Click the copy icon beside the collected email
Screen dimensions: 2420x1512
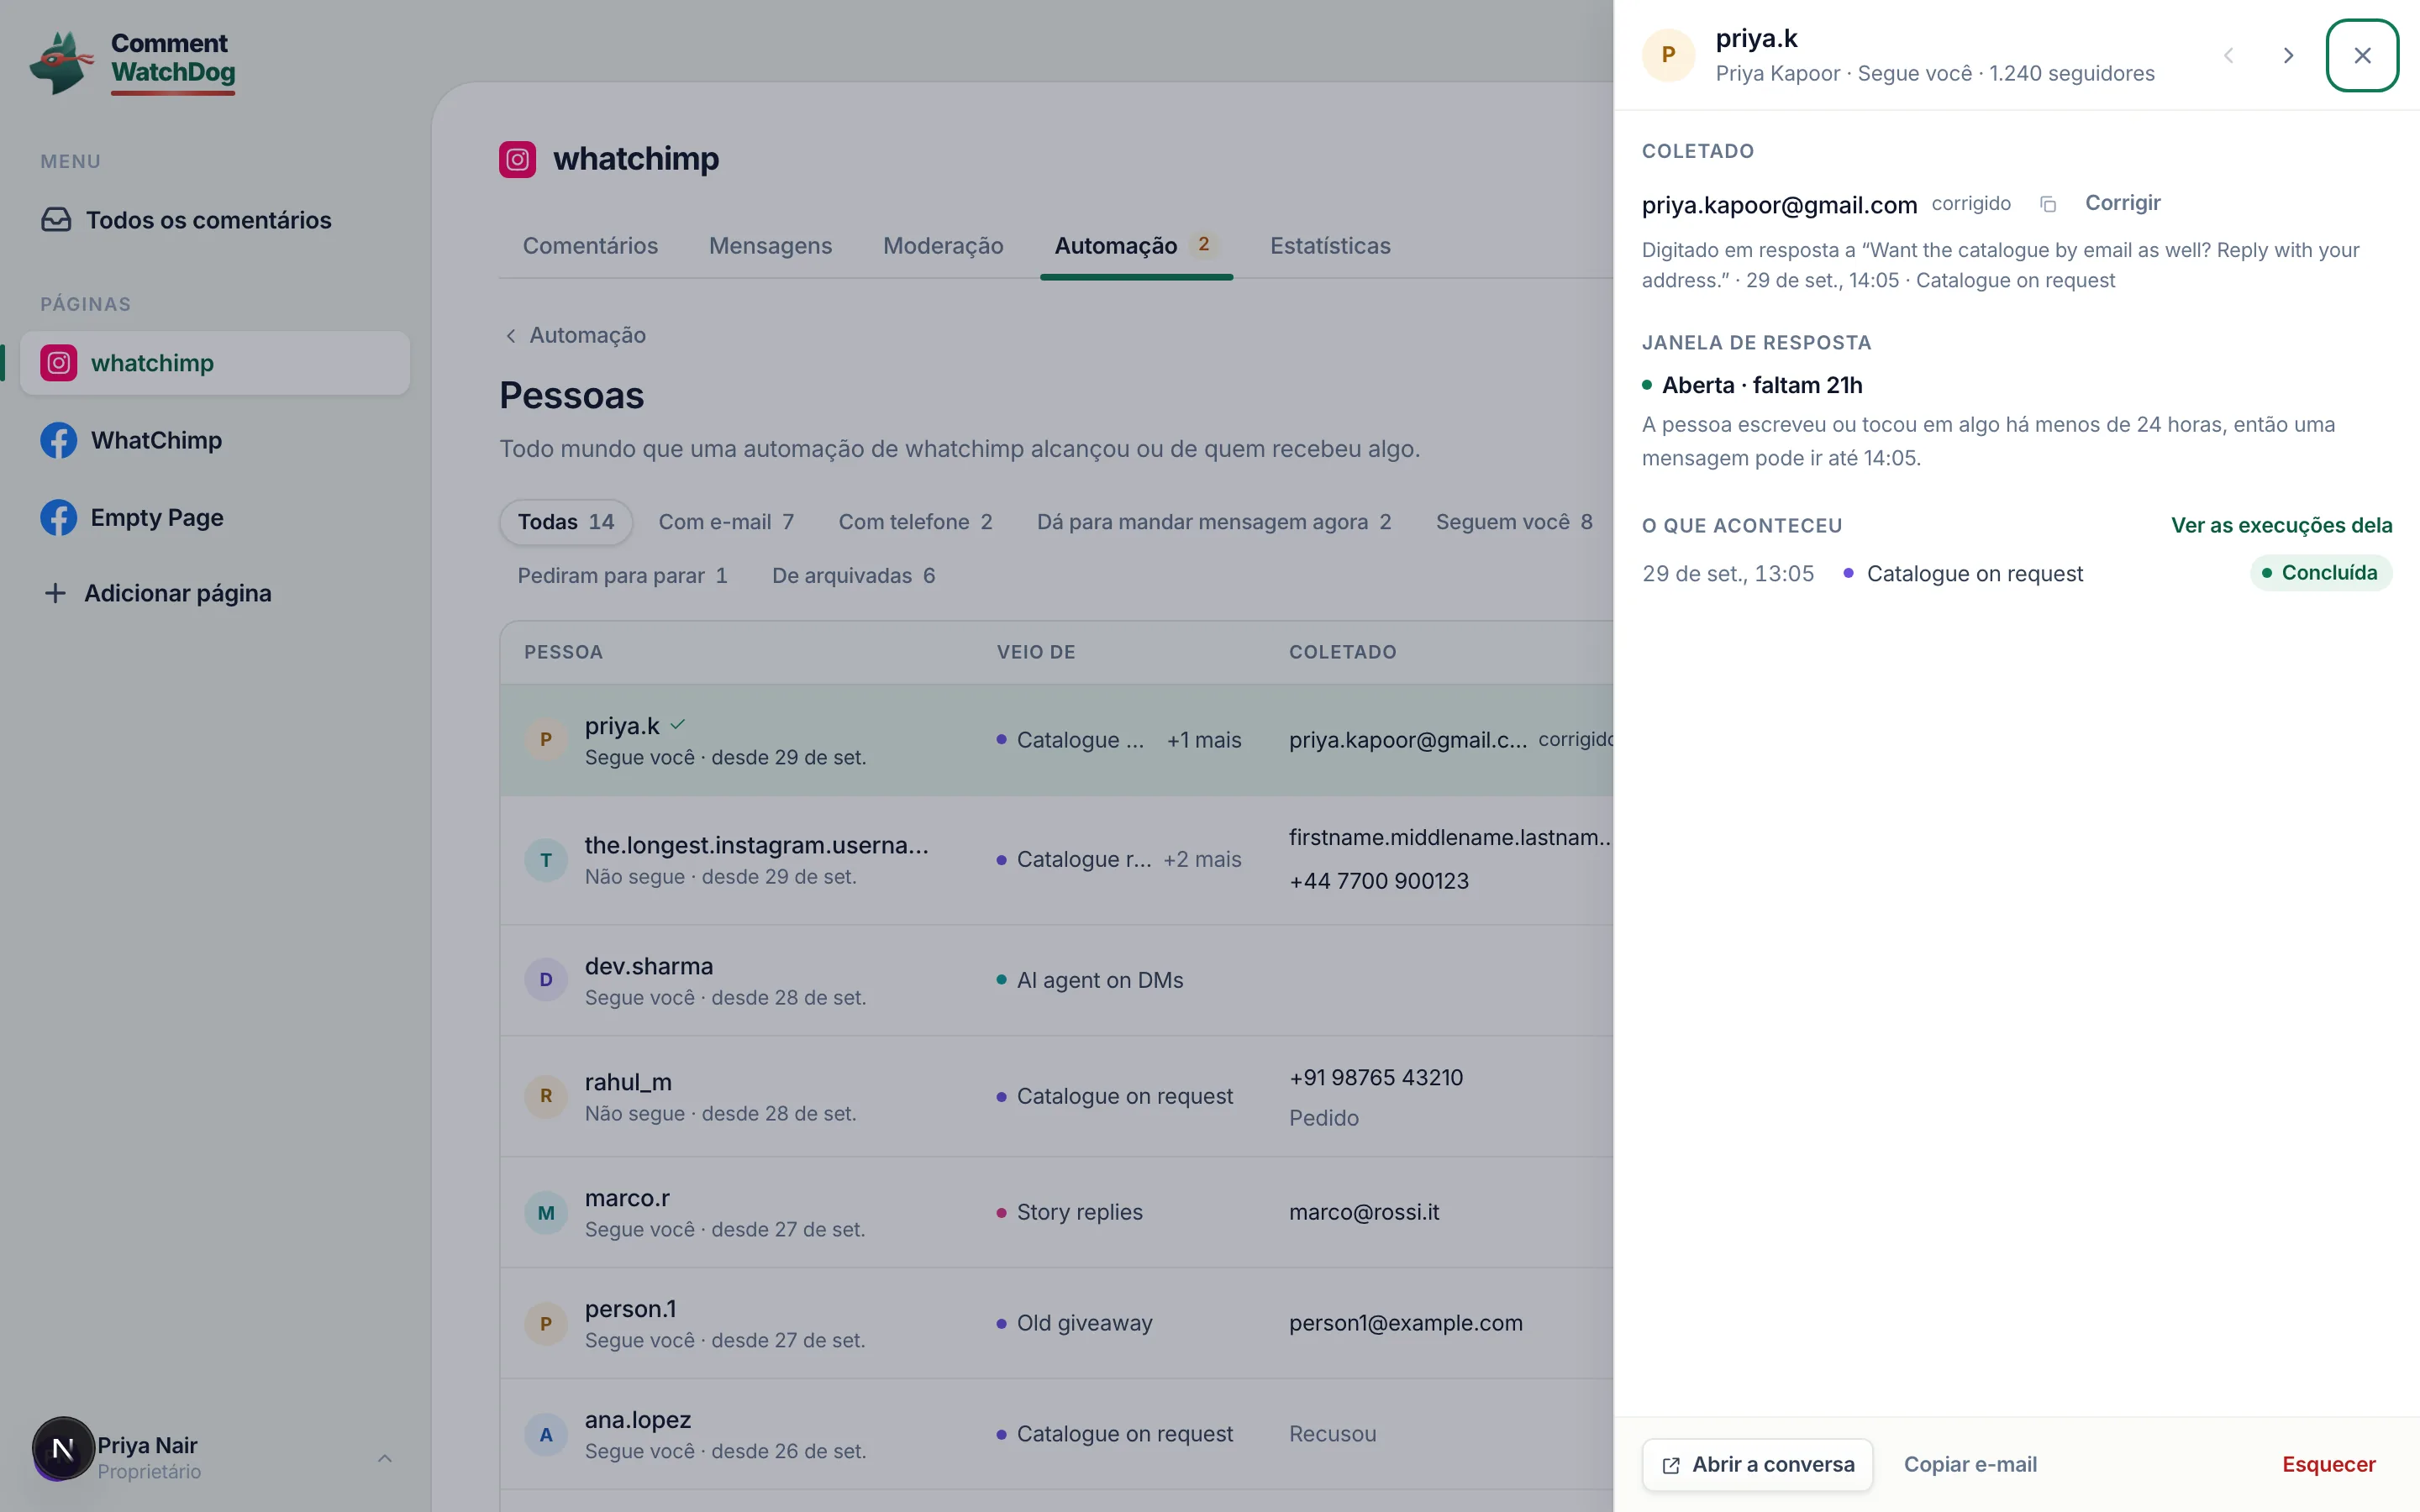2048,204
